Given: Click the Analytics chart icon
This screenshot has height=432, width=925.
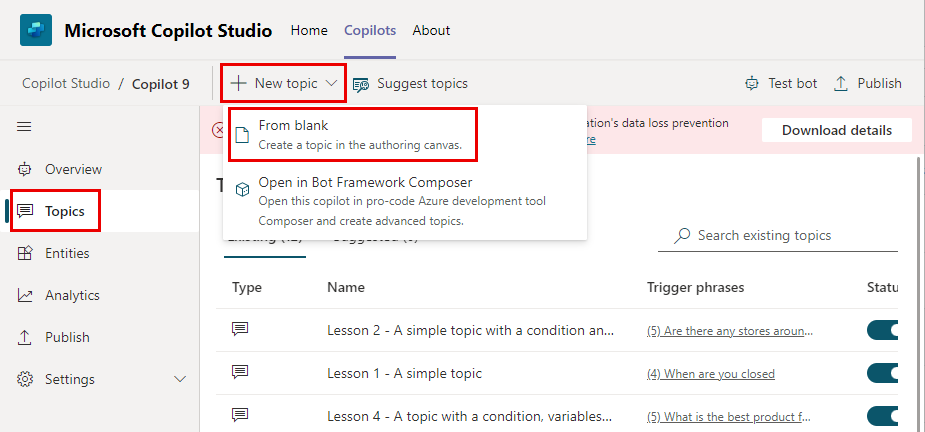Looking at the screenshot, I should (25, 295).
